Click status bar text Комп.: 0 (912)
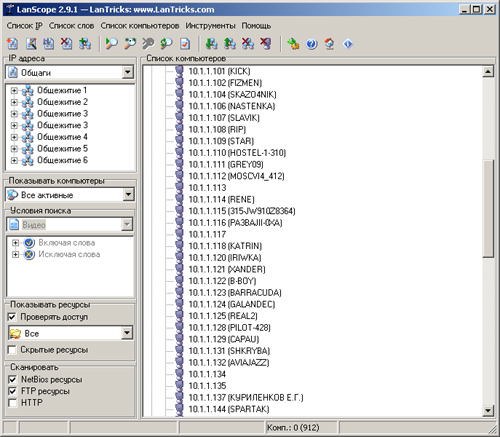Screen dimensions: 500x437 pyautogui.click(x=293, y=427)
